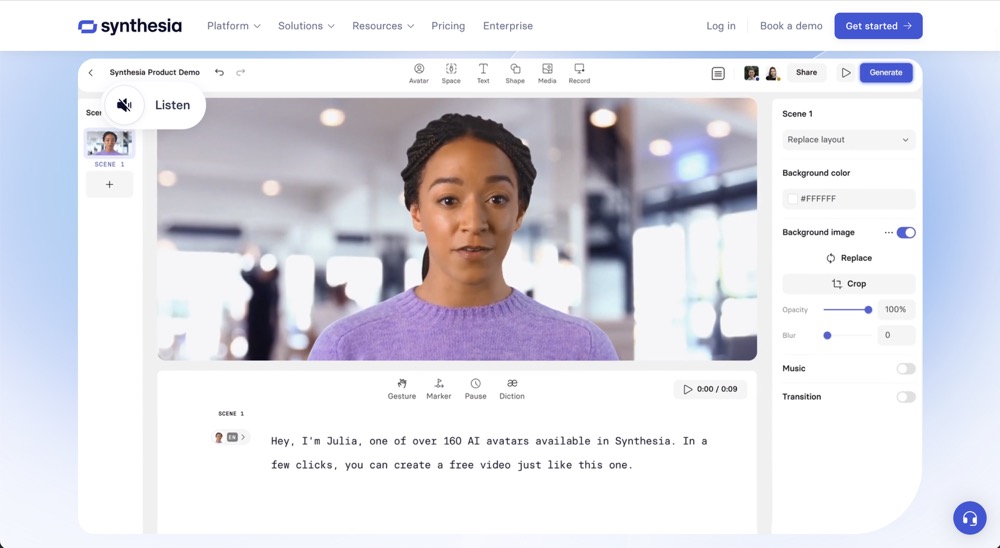The image size is (1000, 548).
Task: Open the Enterprise menu item
Action: pos(508,26)
